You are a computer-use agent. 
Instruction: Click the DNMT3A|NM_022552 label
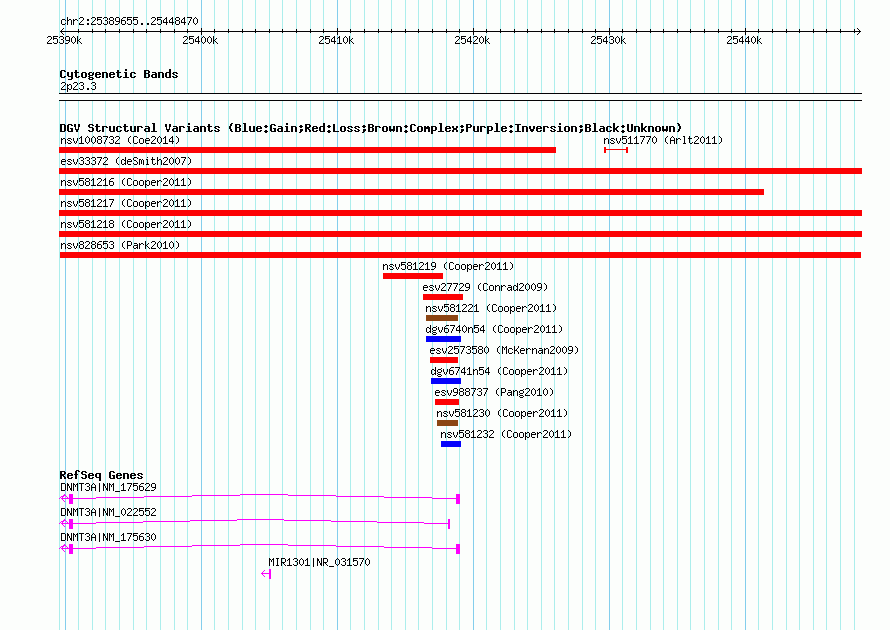pos(108,512)
